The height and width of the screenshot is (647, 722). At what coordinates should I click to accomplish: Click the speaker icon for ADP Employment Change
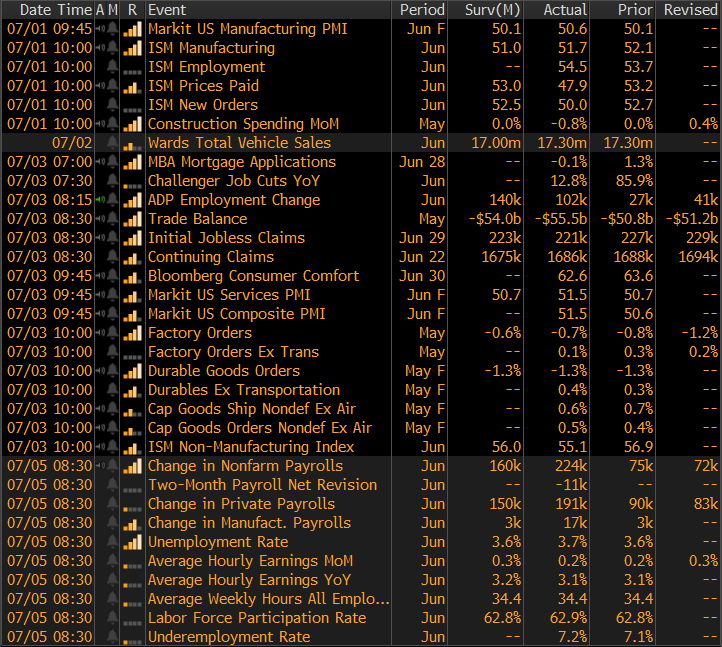coord(101,200)
